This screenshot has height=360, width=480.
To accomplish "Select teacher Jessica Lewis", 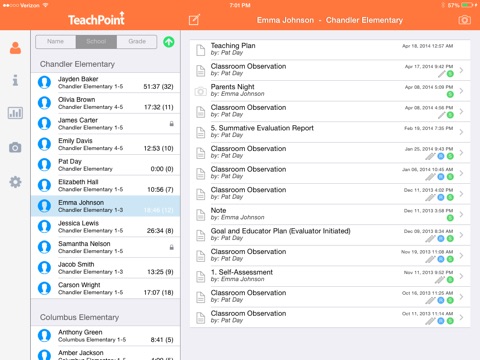I will [105, 227].
